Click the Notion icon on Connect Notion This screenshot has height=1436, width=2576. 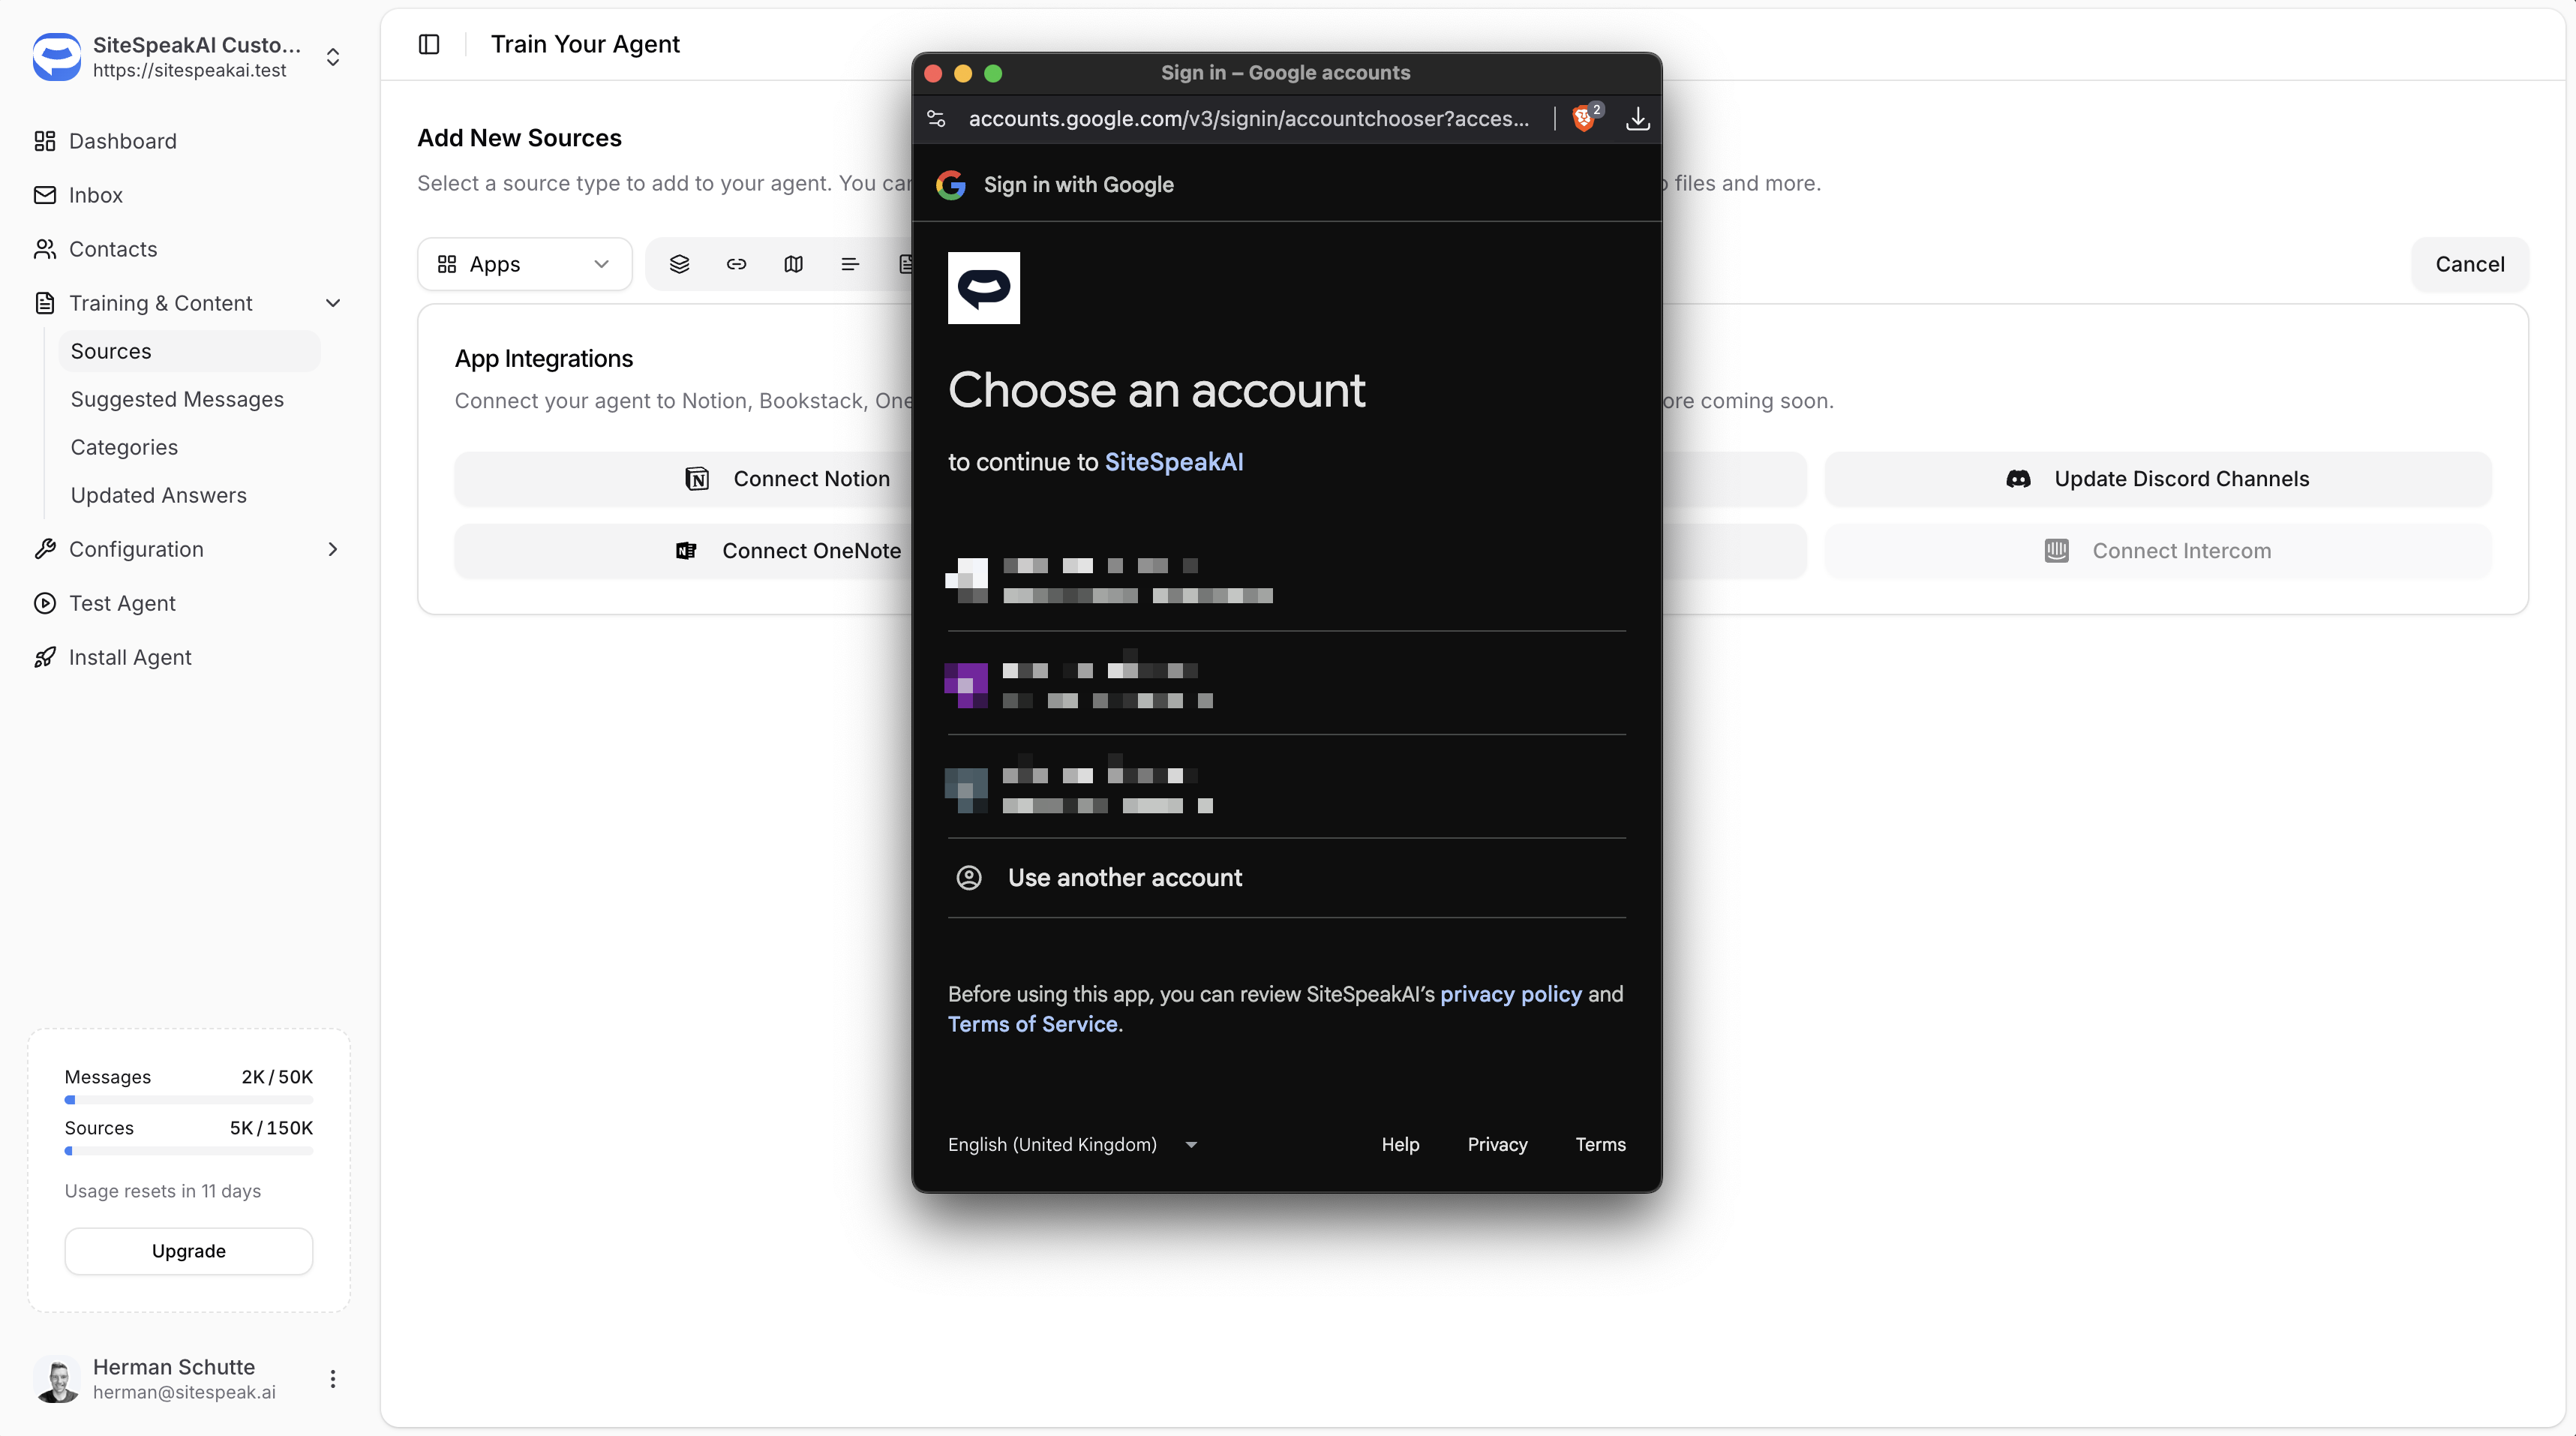(x=697, y=479)
